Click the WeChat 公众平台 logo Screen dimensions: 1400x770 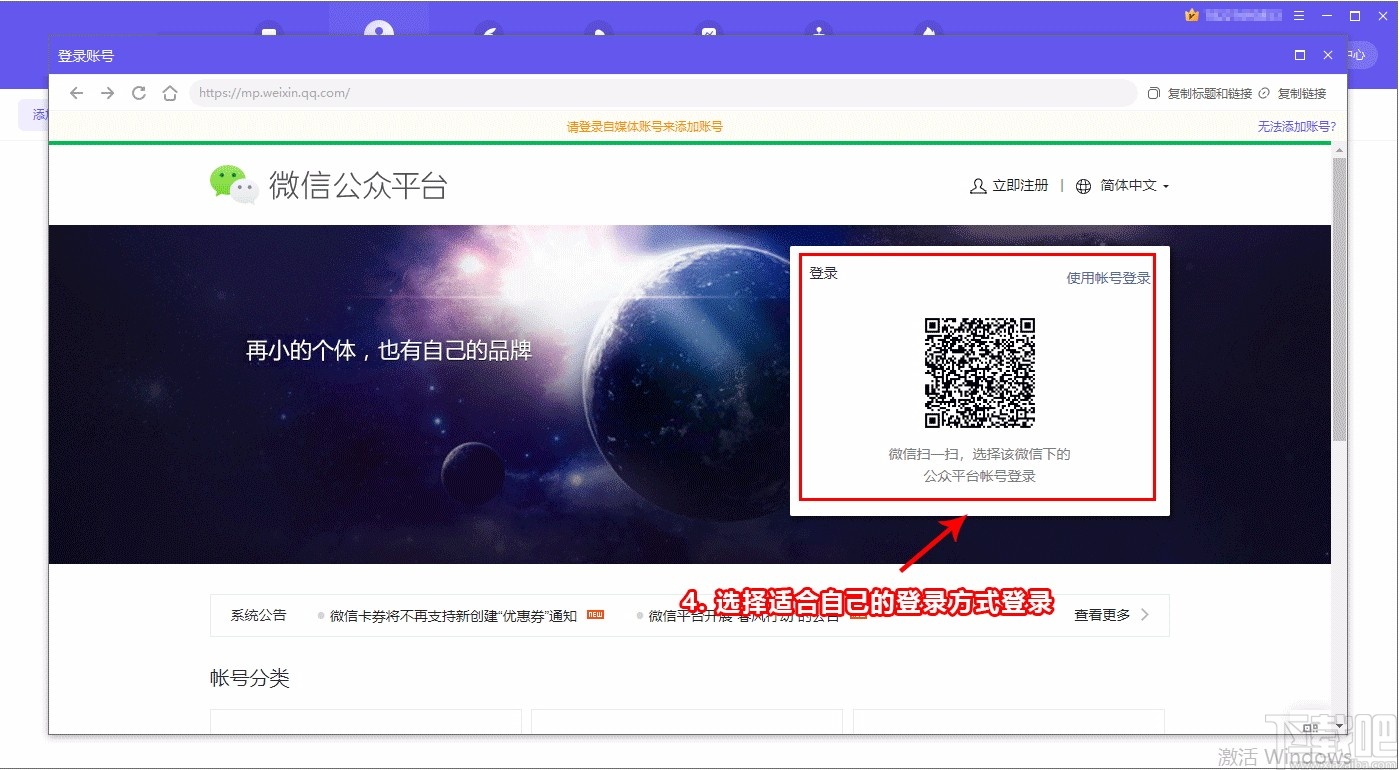pos(234,184)
